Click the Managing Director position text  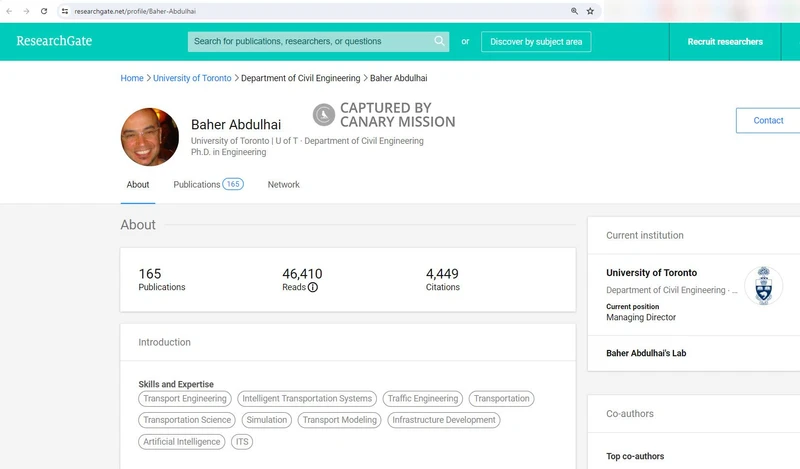[x=641, y=317]
